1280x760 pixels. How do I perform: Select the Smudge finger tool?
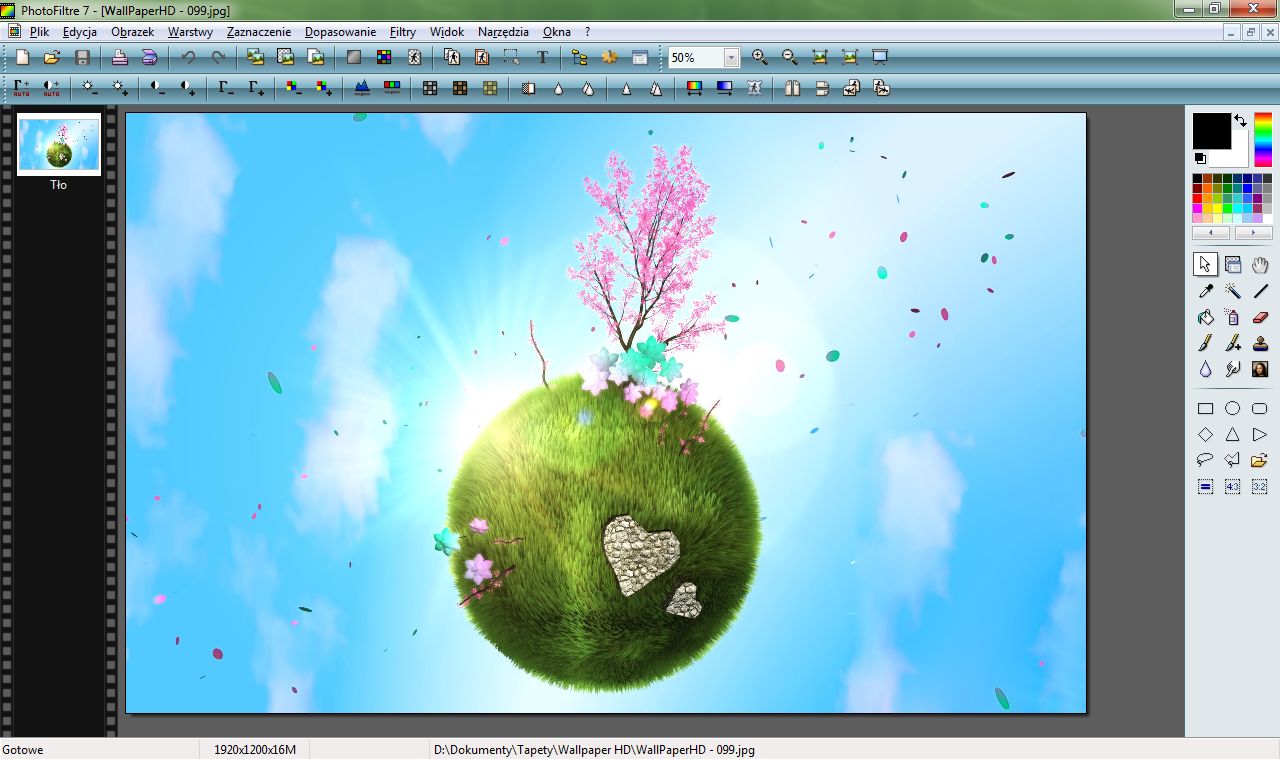coord(1232,368)
